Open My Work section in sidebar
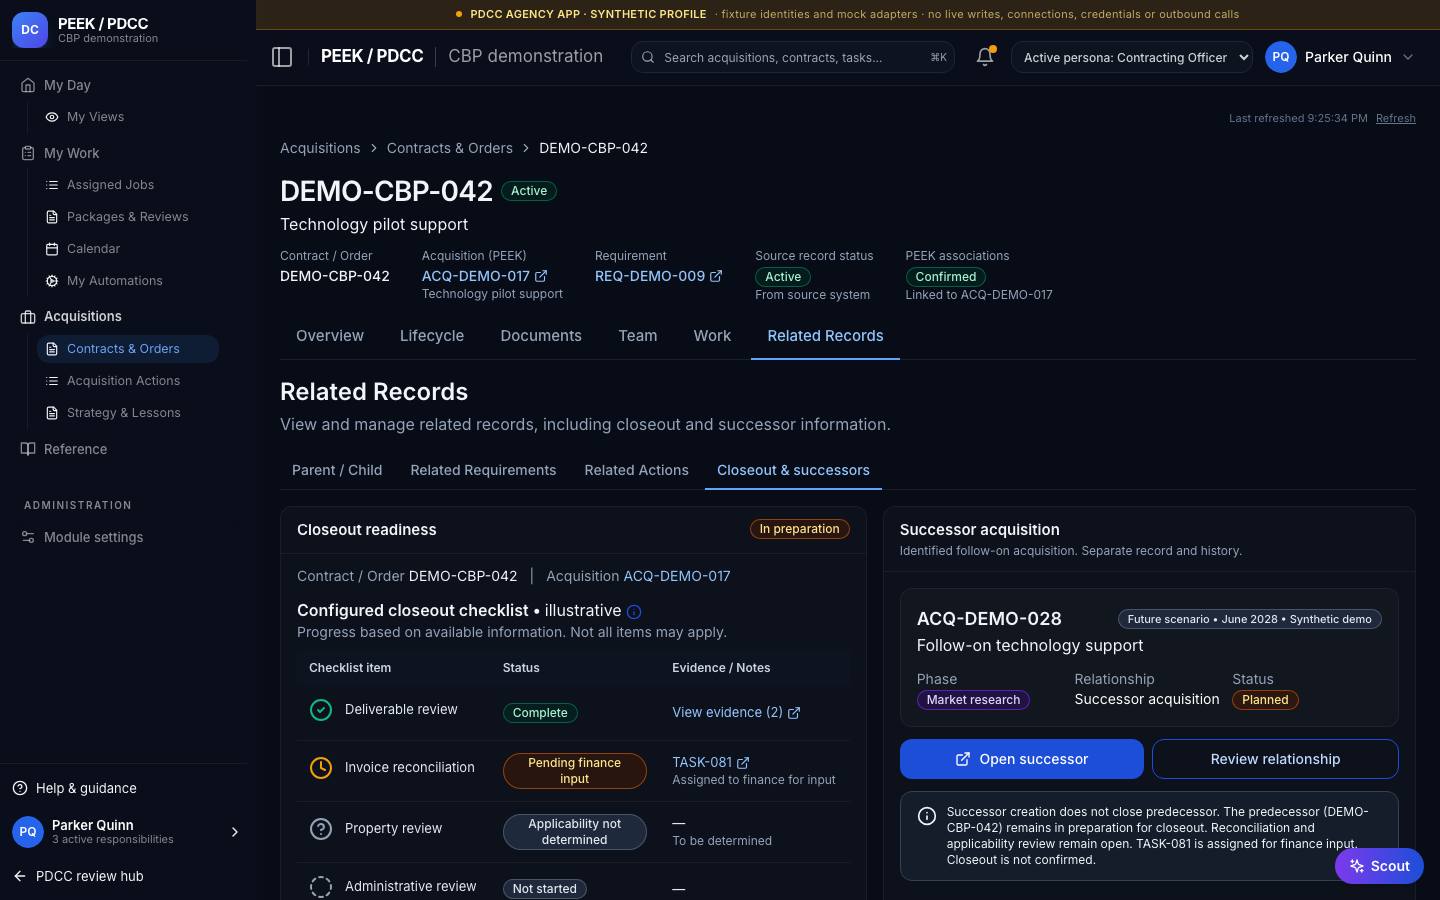The image size is (1440, 900). click(x=72, y=153)
